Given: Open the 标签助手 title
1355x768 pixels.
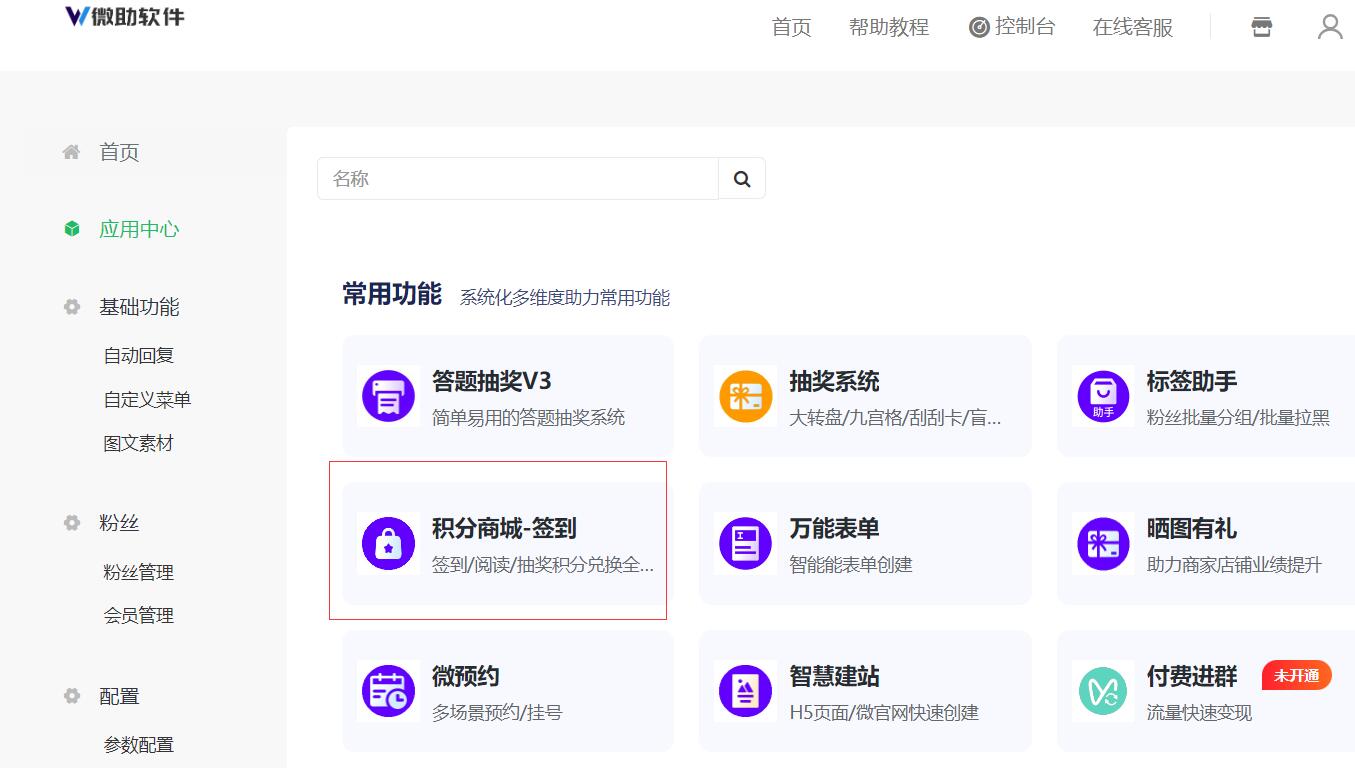Looking at the screenshot, I should coord(1192,381).
